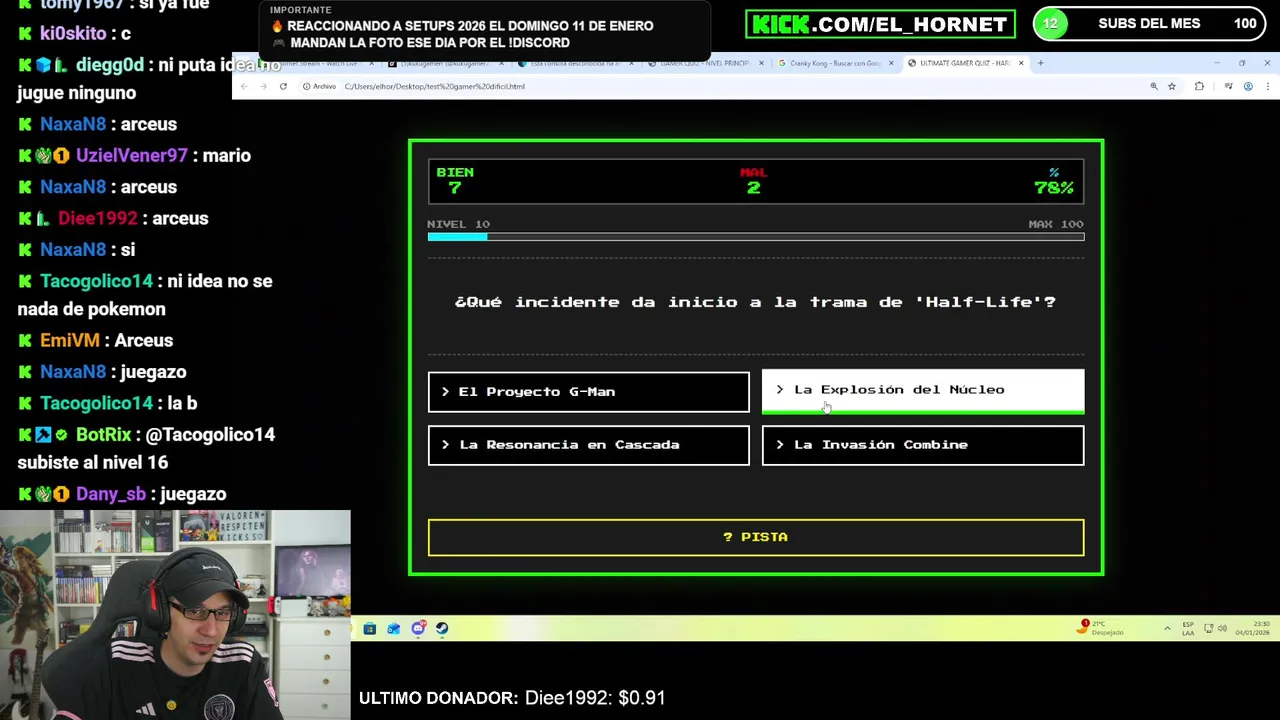Open Outlook from the taskbar

393,628
